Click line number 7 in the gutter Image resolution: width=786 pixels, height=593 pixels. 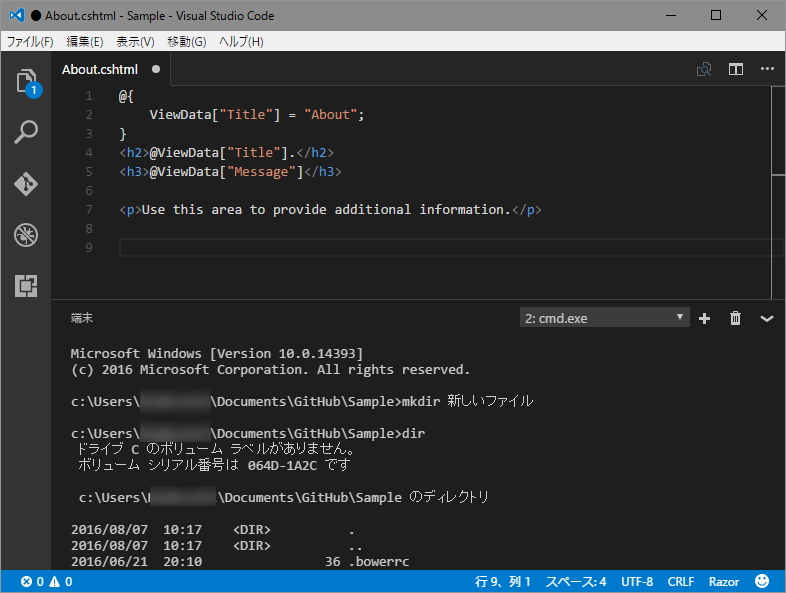tap(89, 210)
